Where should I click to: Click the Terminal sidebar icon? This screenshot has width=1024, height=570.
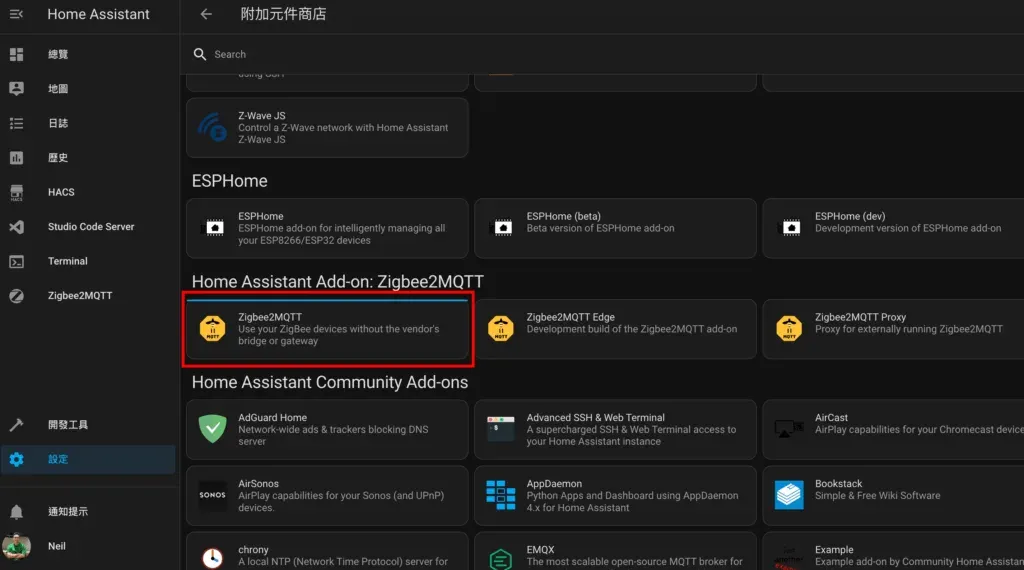[16, 261]
